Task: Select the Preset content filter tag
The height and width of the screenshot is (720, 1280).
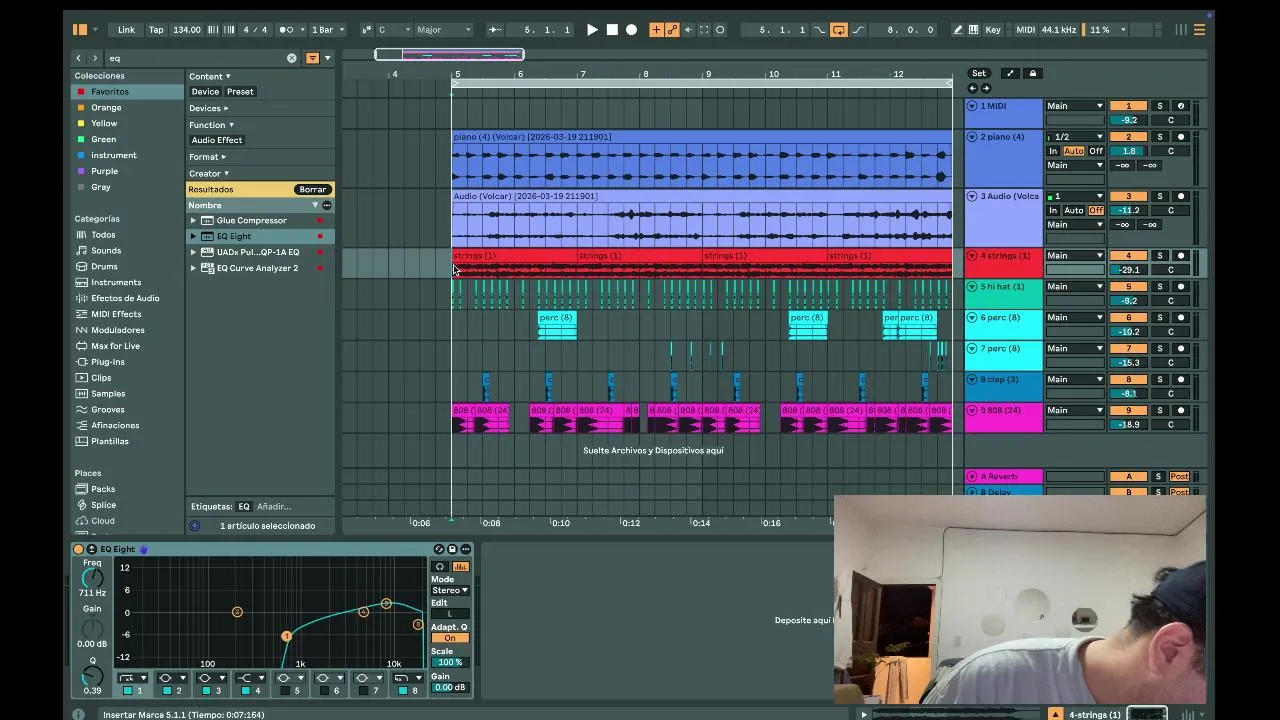Action: pos(240,92)
